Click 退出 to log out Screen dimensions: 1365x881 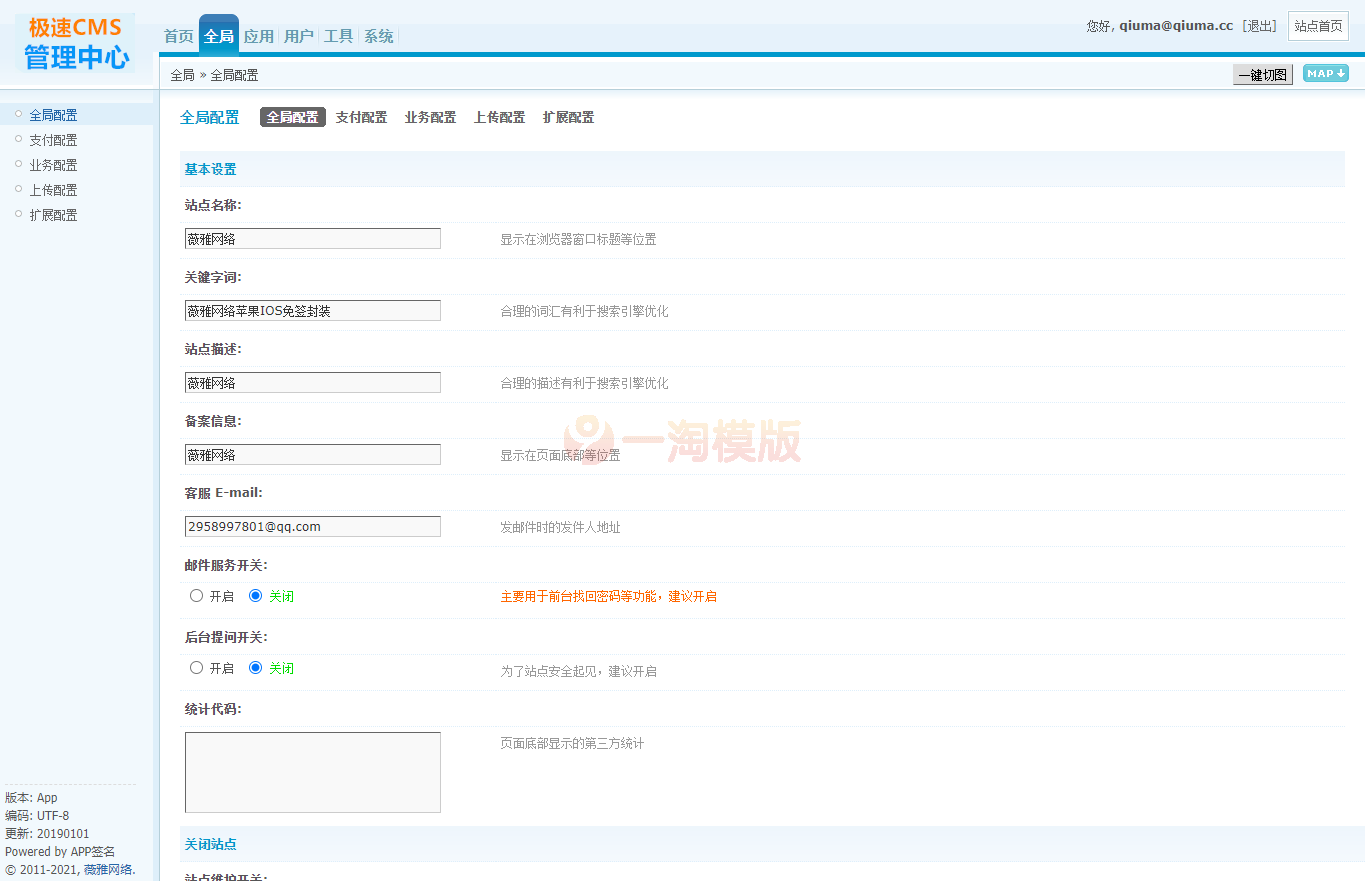(x=1259, y=25)
